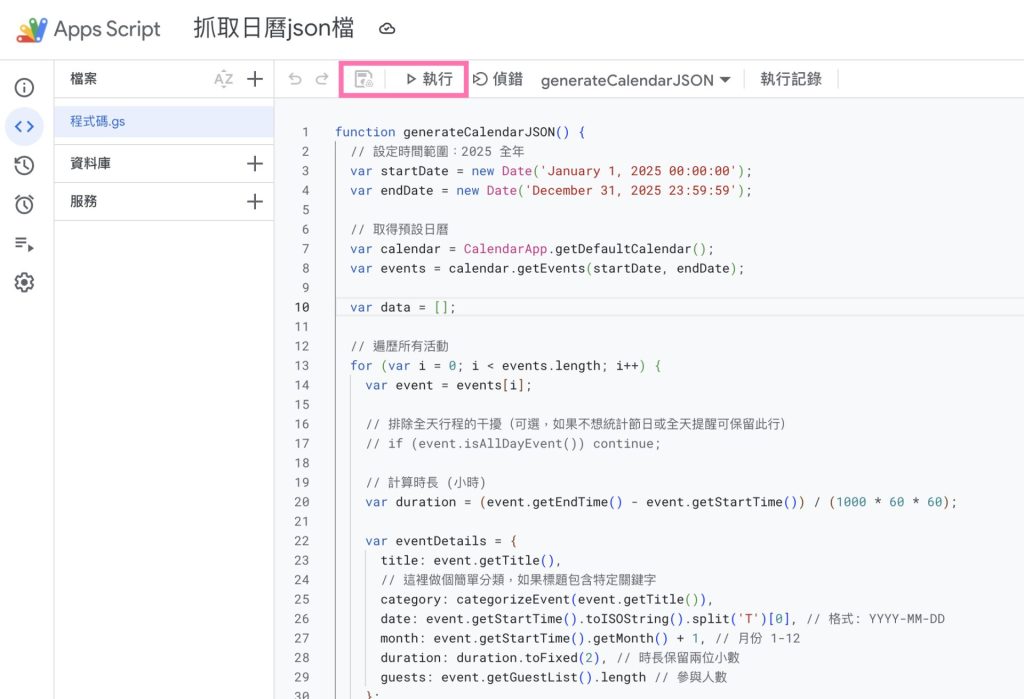Open the Triggers alarm clock icon
The height and width of the screenshot is (699, 1024).
(25, 205)
